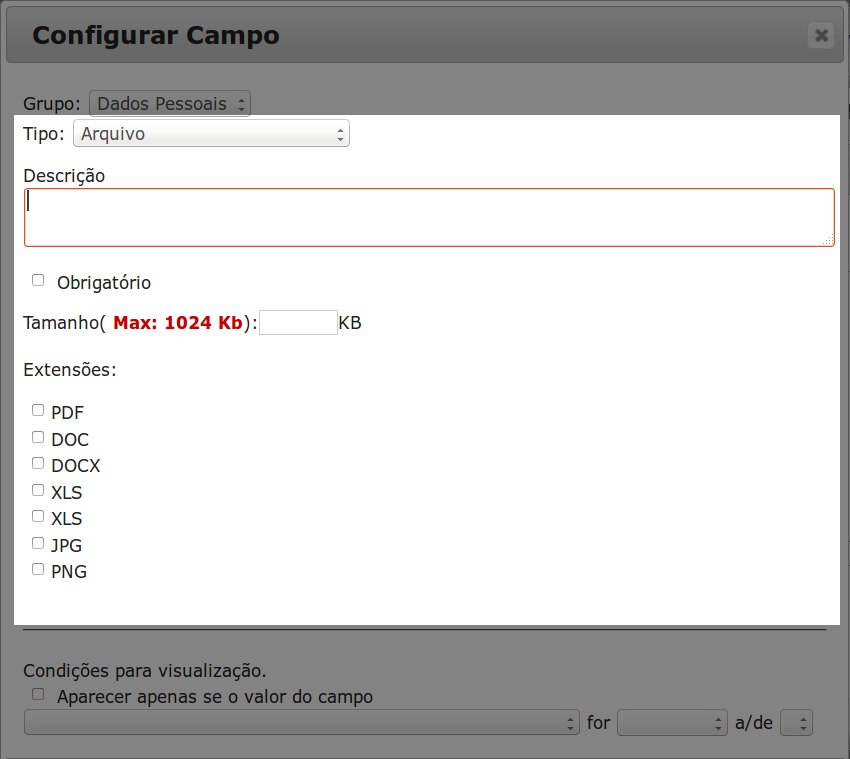Screen dimensions: 850x759
Task: Open the wide field dropdown under visibility conditions
Action: coord(301,723)
